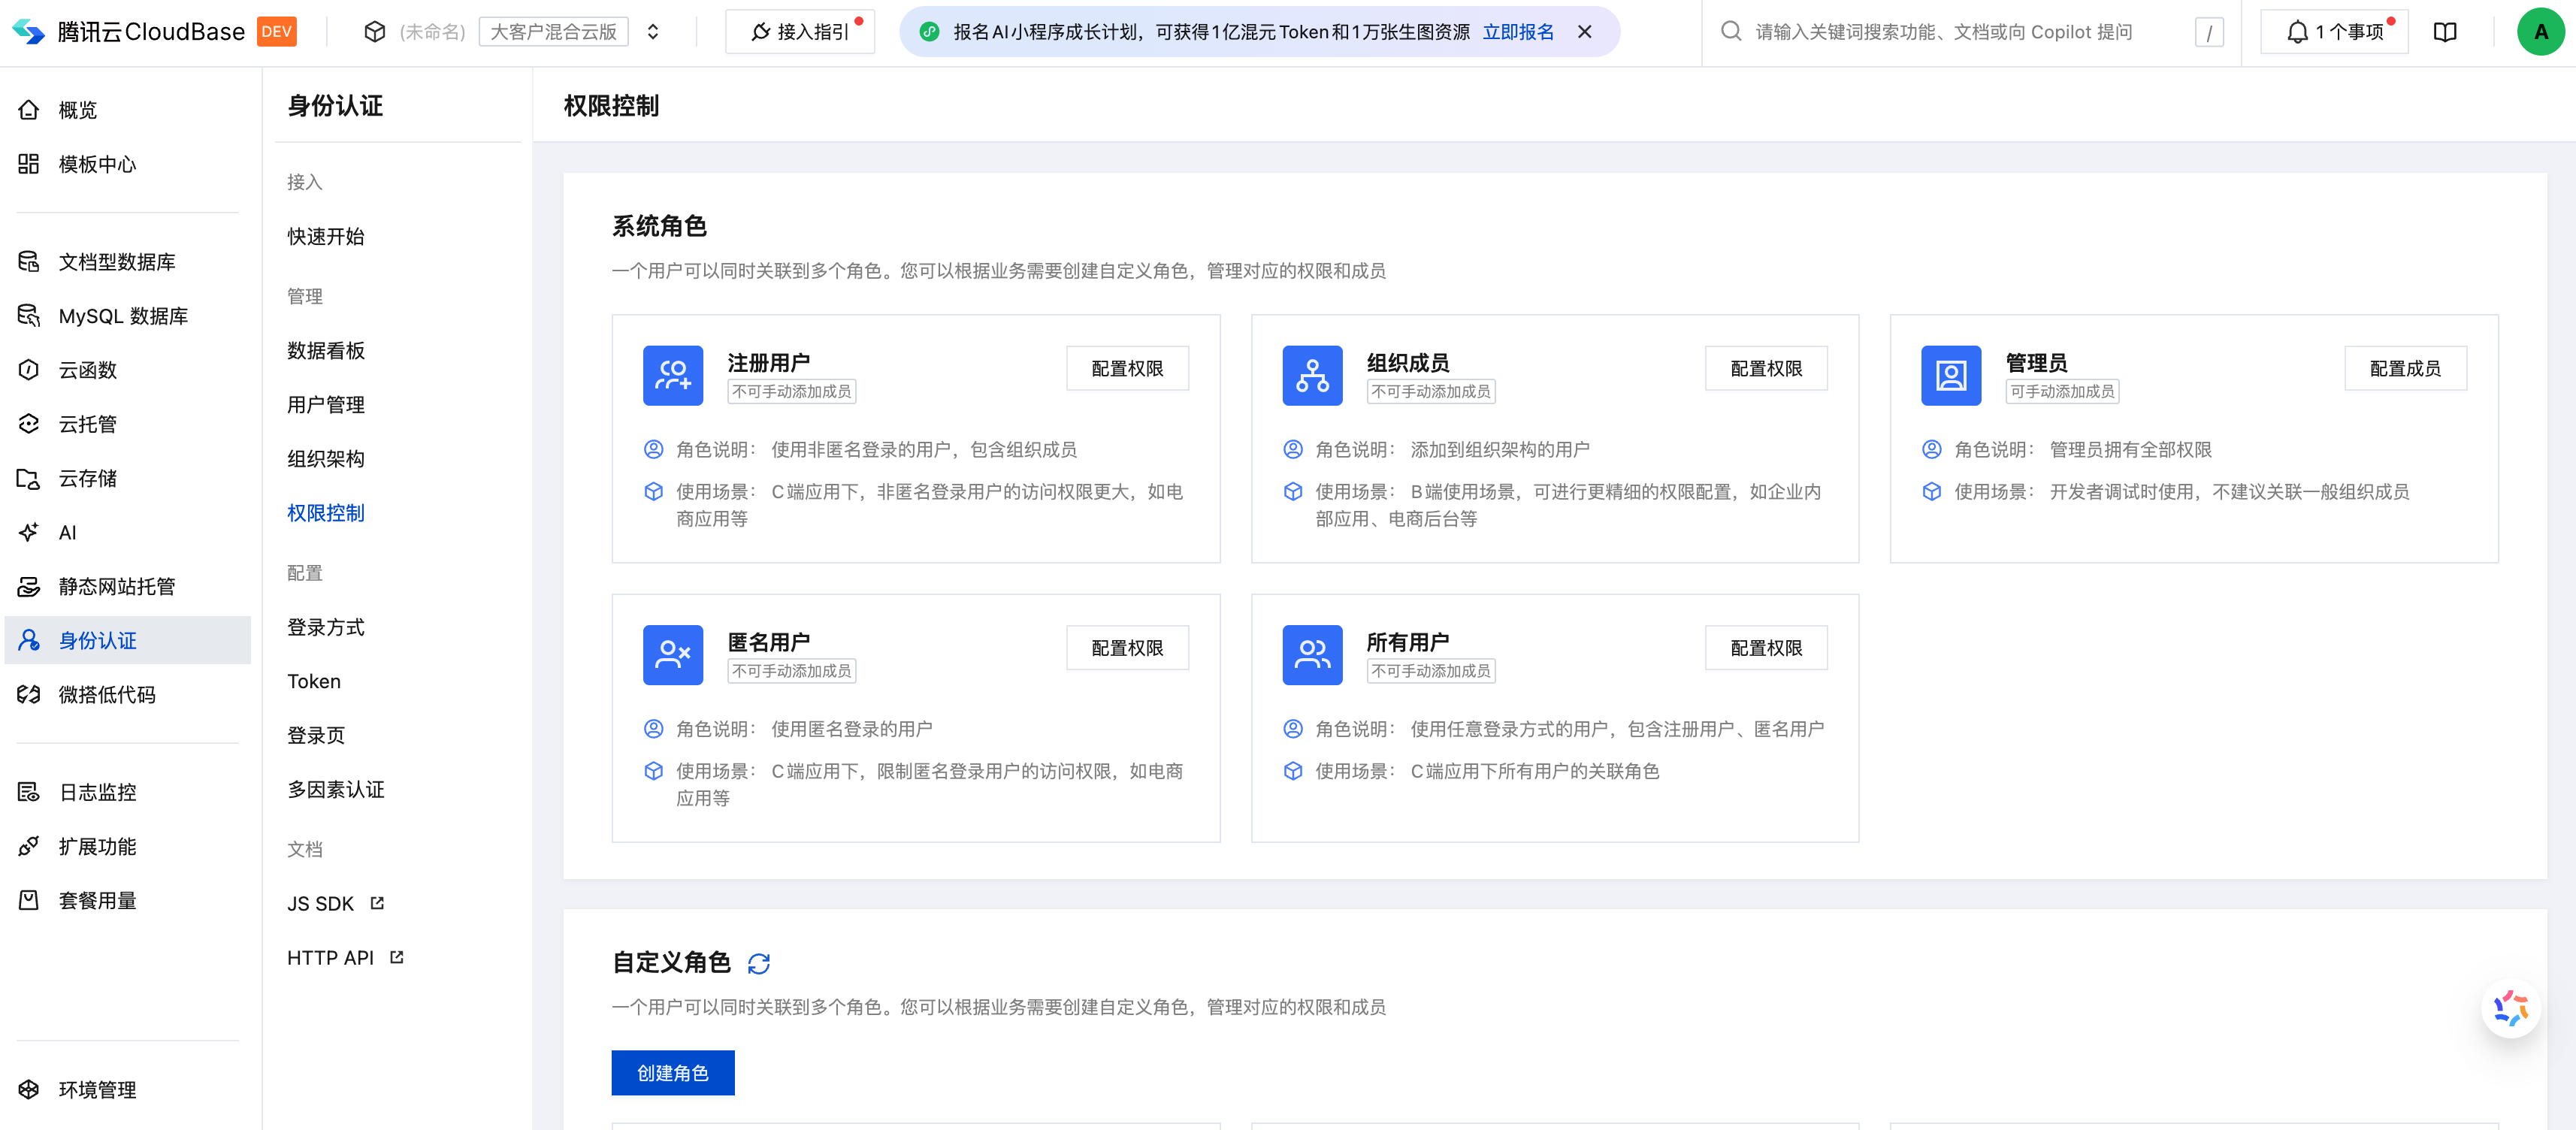Dismiss the AI小程序成长计划 banner
The image size is (2576, 1130).
tap(1585, 32)
